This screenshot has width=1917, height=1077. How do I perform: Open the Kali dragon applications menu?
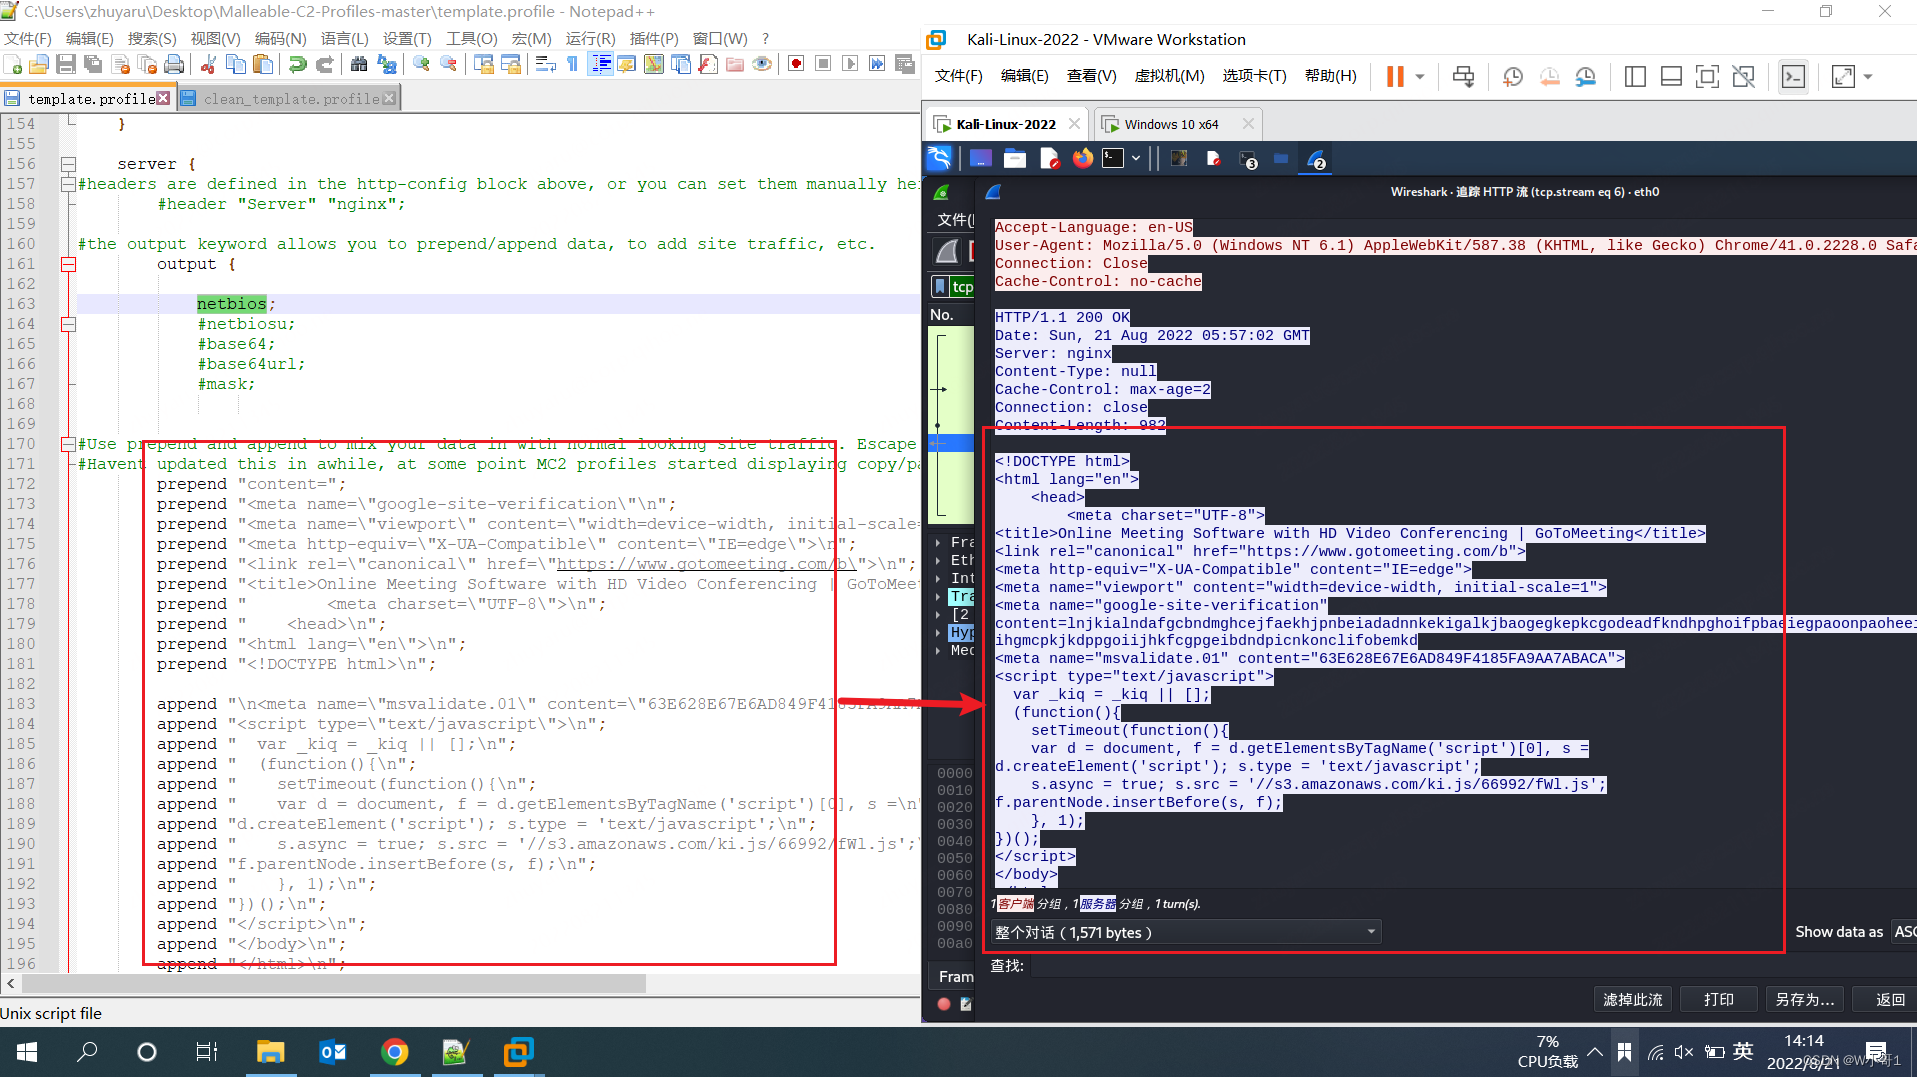coord(939,158)
